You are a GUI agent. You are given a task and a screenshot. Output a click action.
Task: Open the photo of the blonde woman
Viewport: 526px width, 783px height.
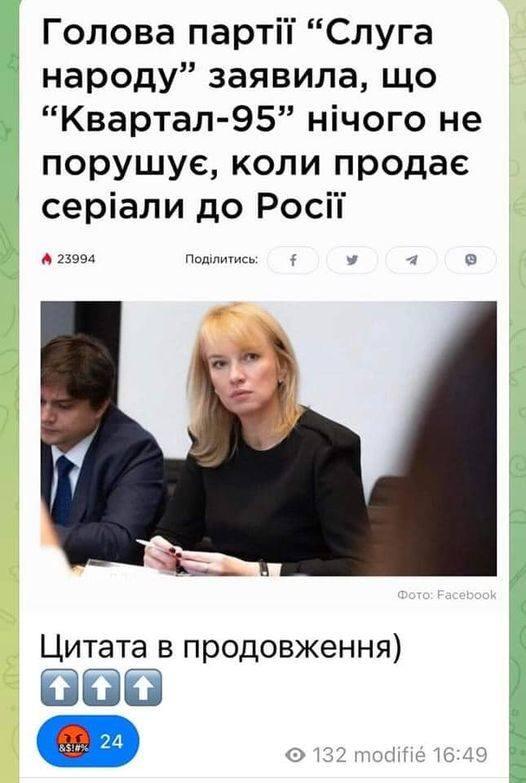pyautogui.click(x=269, y=438)
